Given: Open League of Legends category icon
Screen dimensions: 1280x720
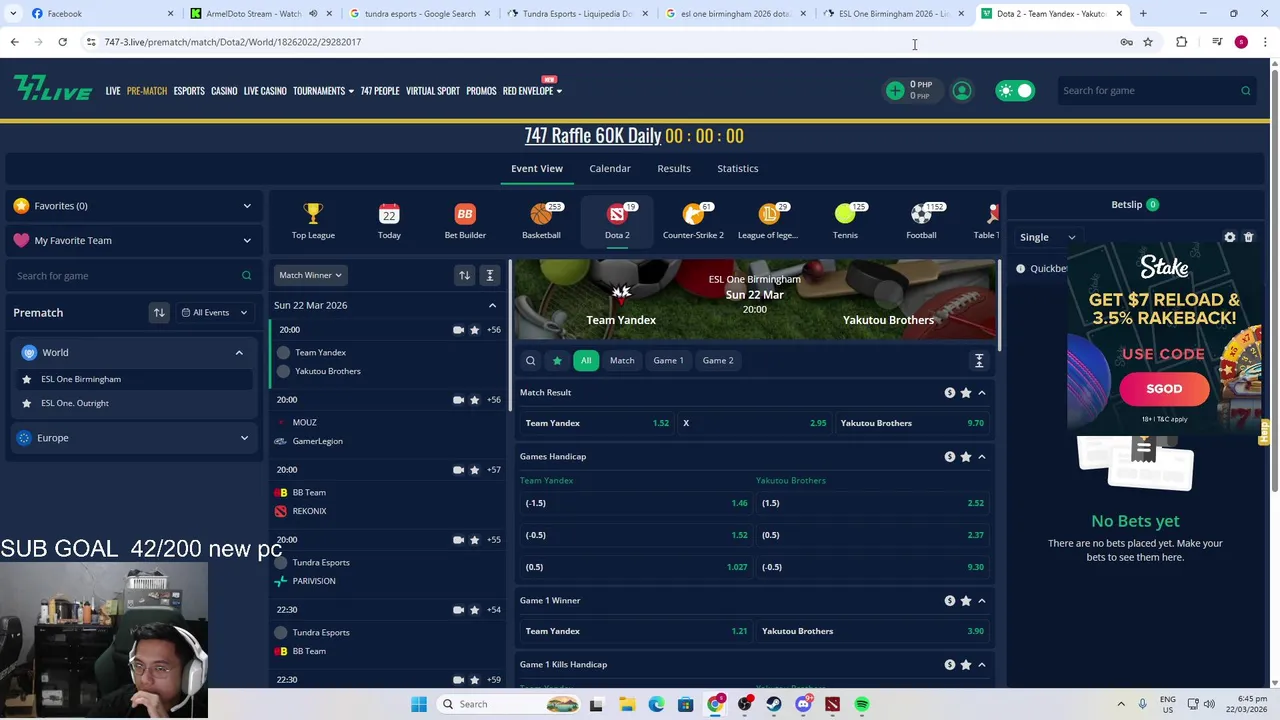Looking at the screenshot, I should click(769, 221).
